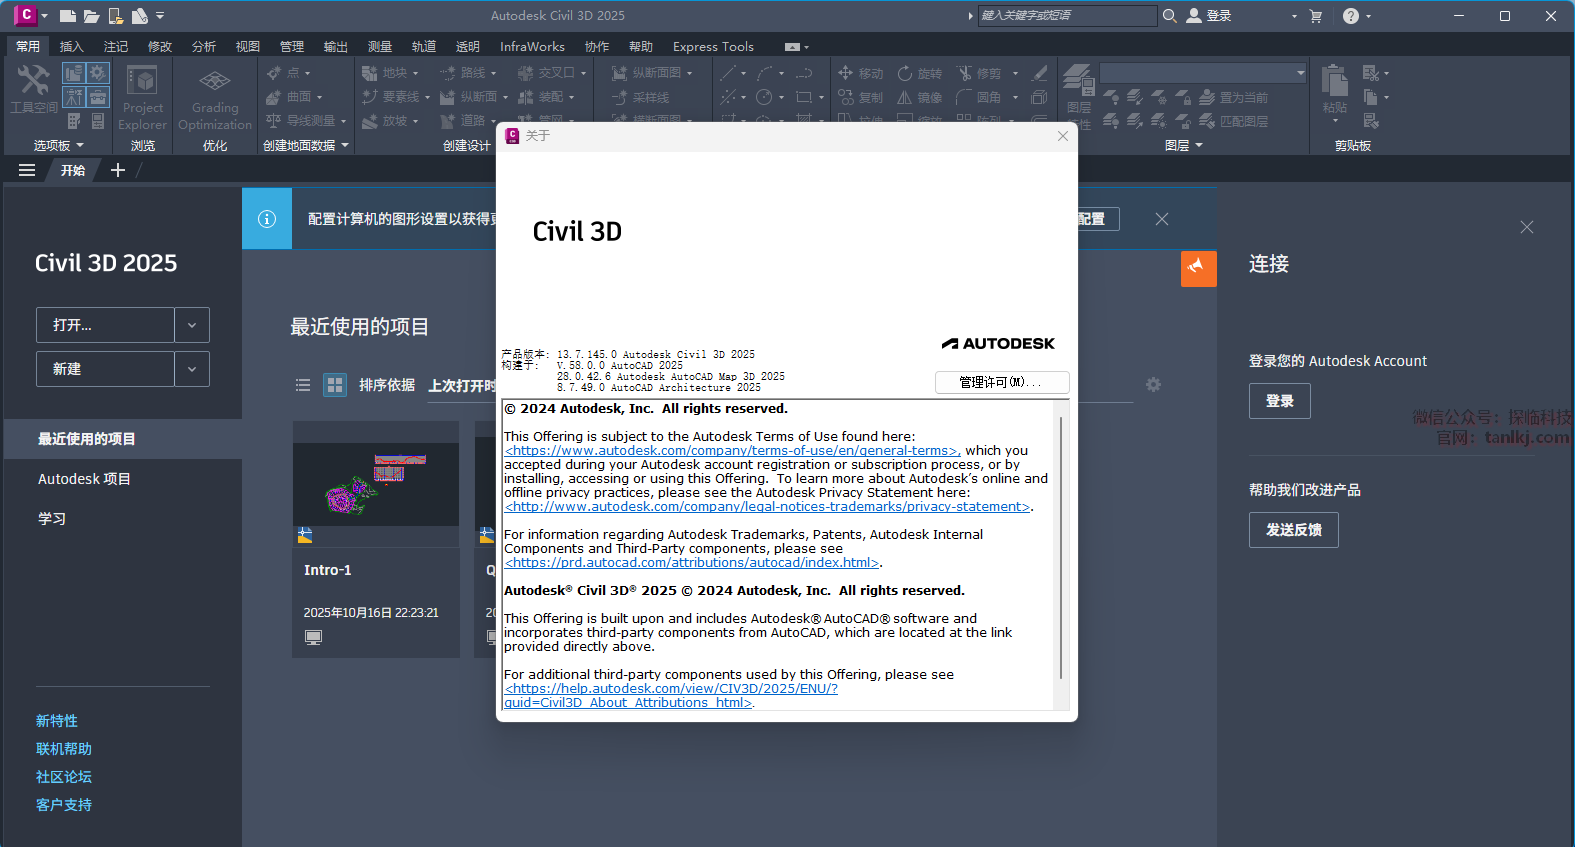Viewport: 1575px width, 847px height.
Task: Switch recent projects to grid view
Action: 335,385
